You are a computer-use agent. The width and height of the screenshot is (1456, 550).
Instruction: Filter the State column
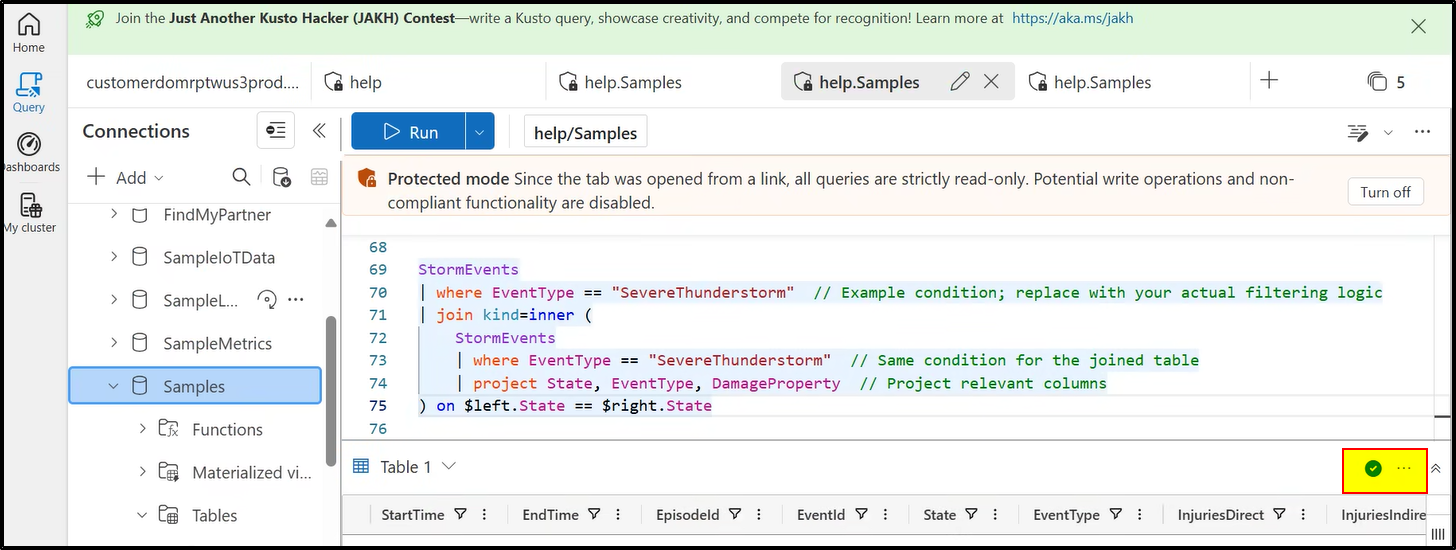971,514
